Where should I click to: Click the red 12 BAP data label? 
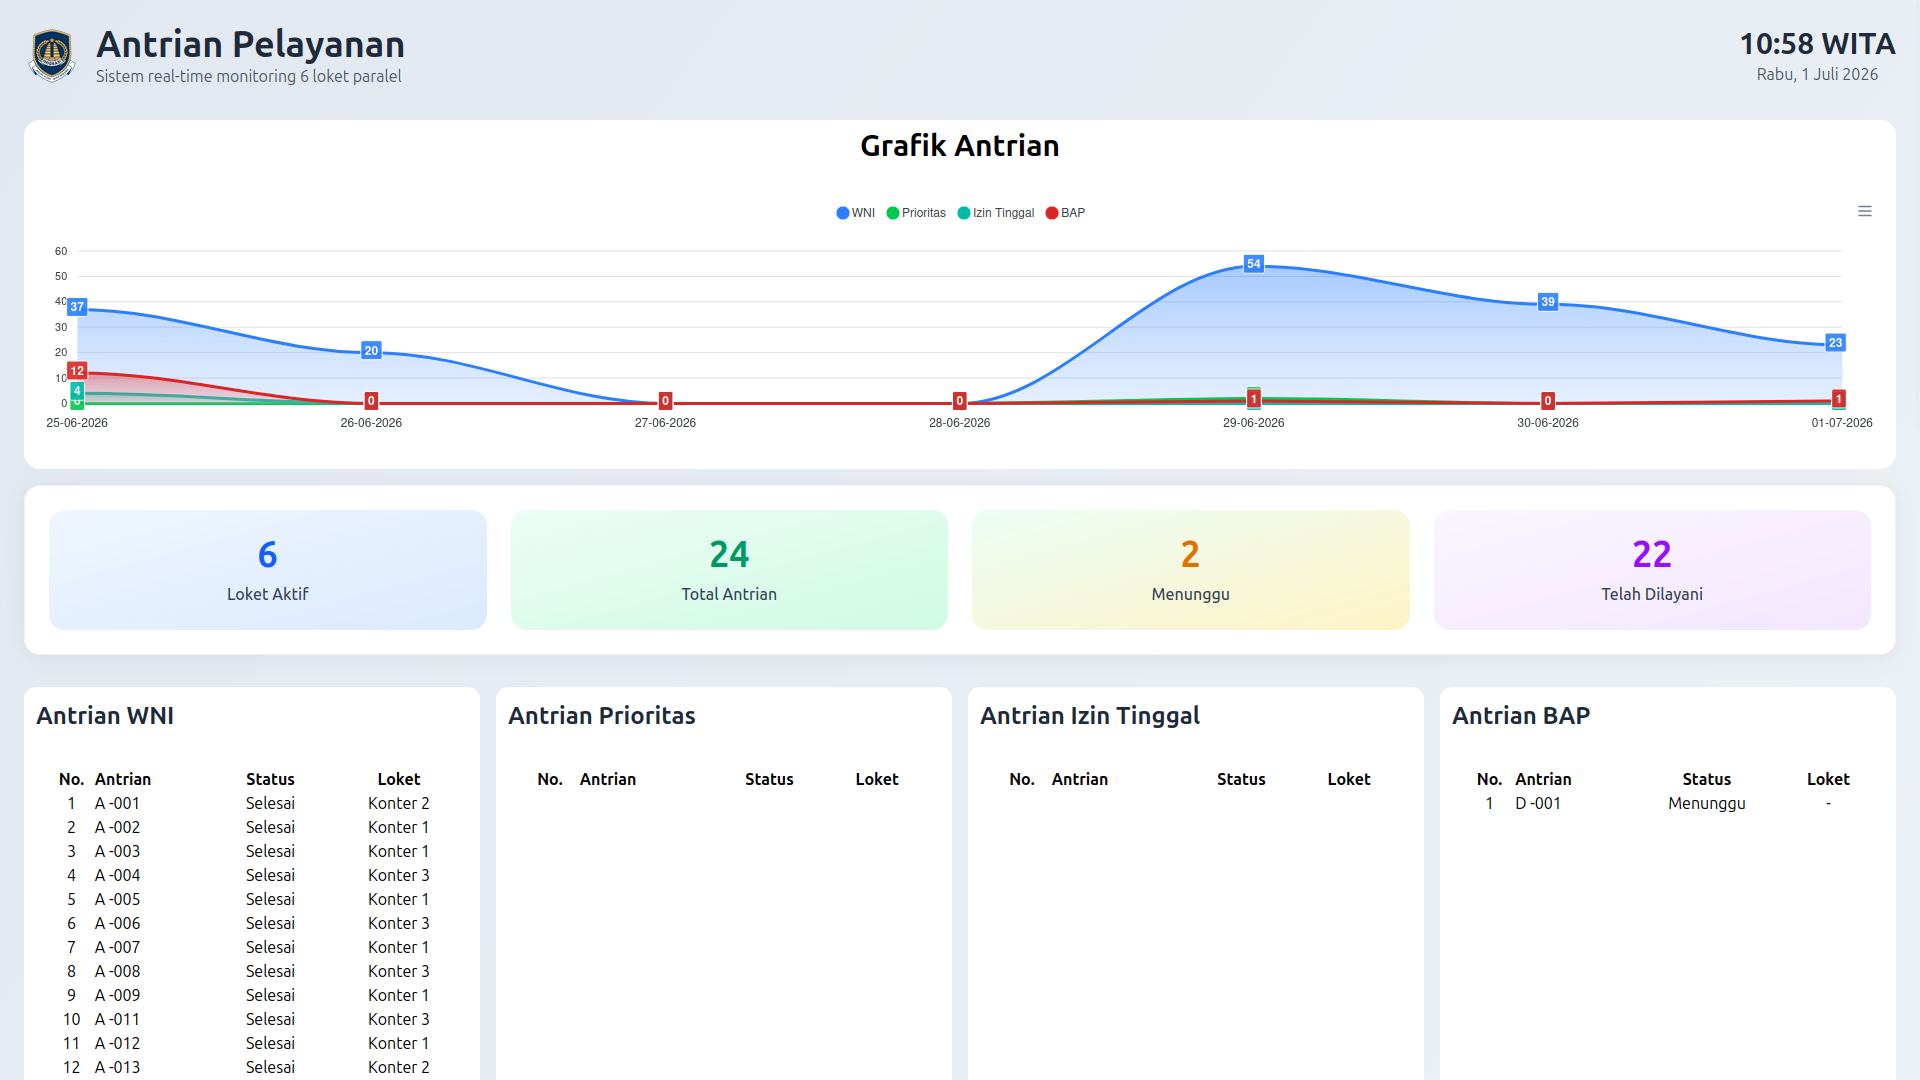77,371
